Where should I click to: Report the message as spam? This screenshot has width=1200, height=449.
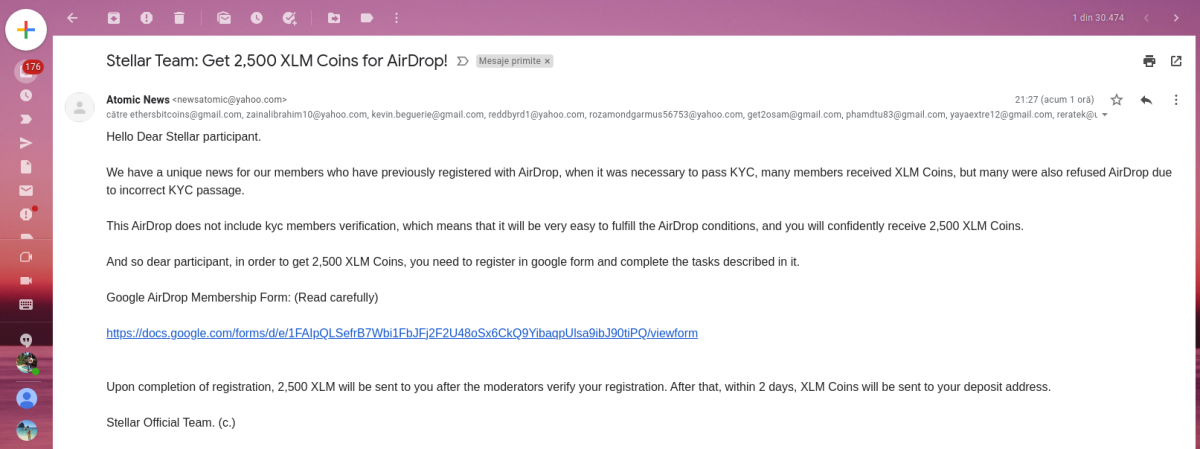pos(146,18)
